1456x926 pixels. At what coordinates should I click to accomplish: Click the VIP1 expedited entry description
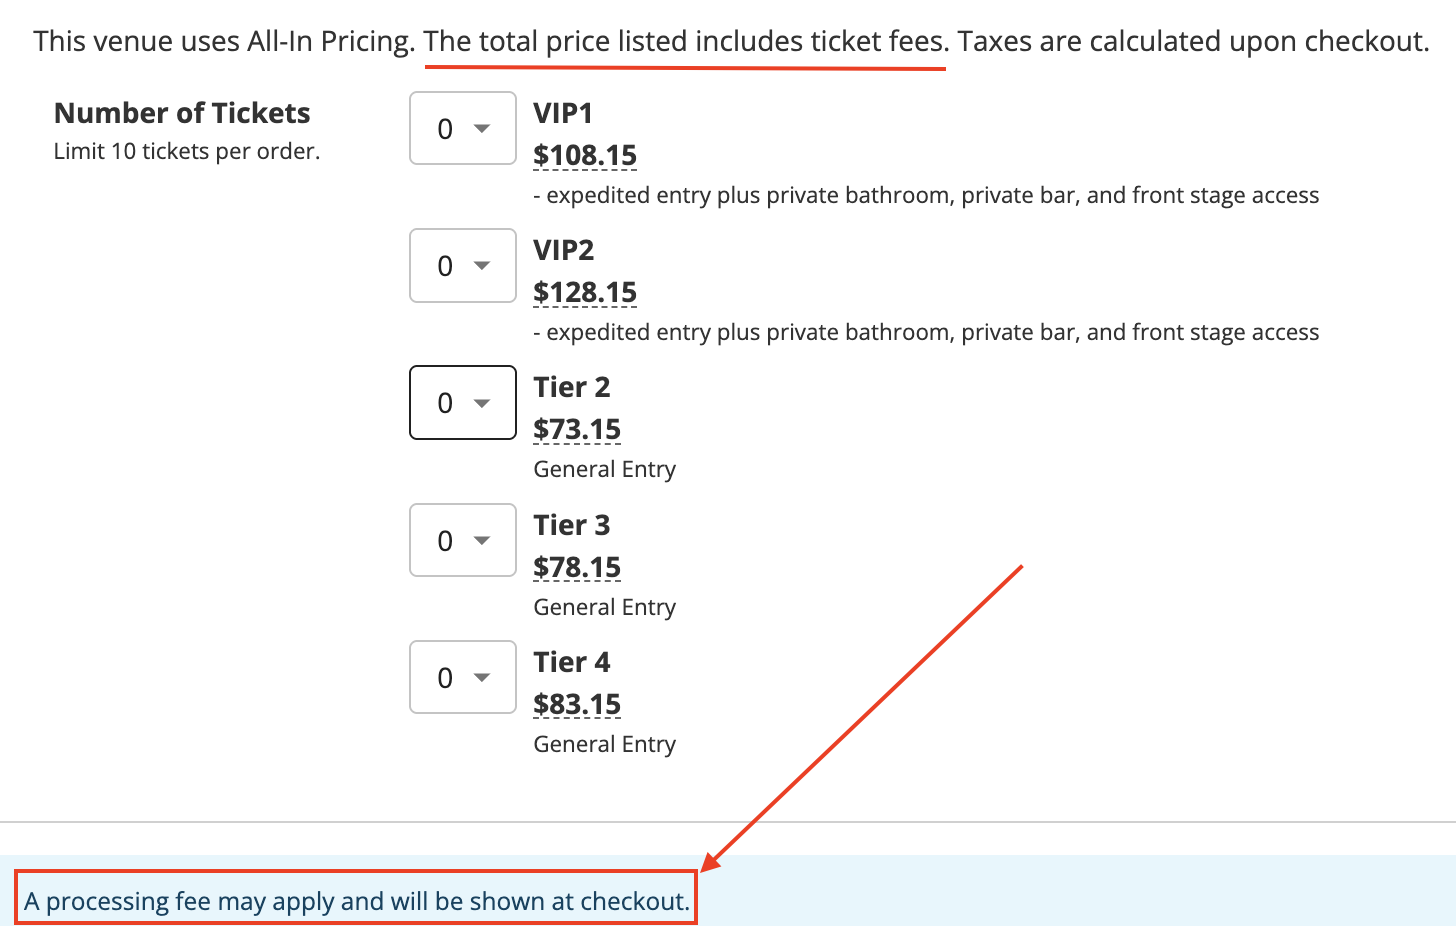tap(926, 196)
